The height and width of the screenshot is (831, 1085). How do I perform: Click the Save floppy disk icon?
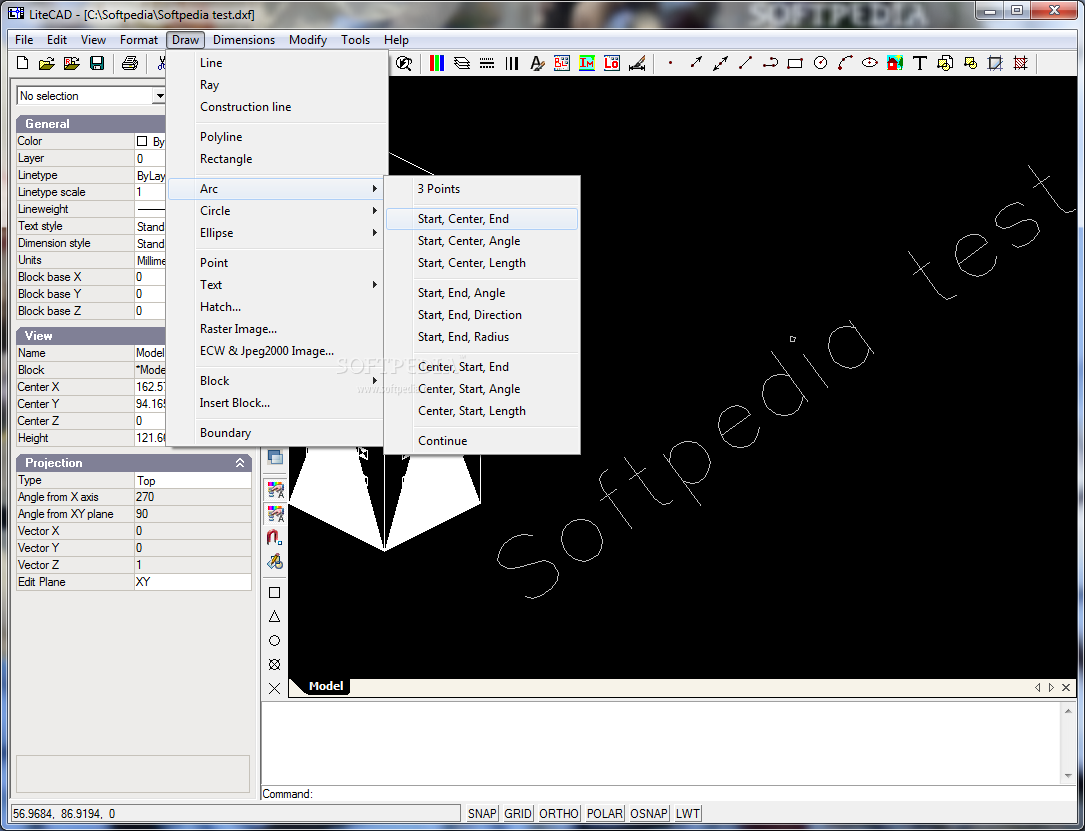(x=97, y=64)
